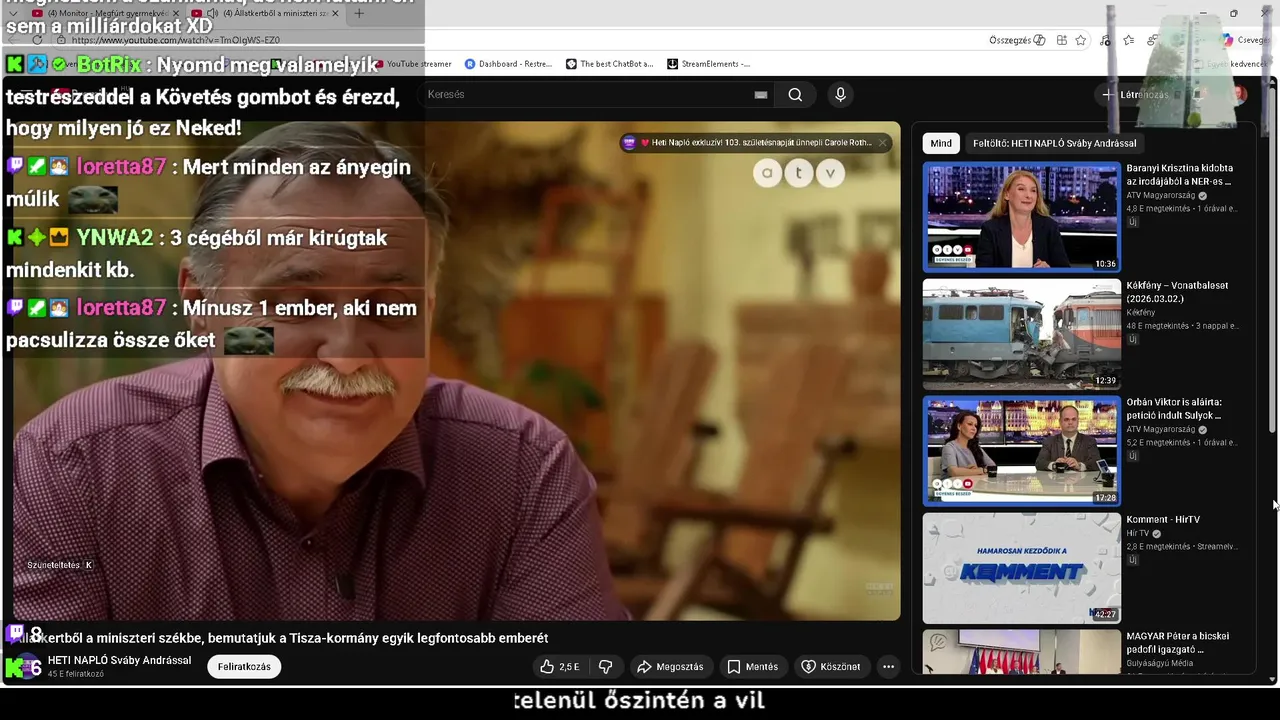Save the video with Mentés

[x=752, y=667]
